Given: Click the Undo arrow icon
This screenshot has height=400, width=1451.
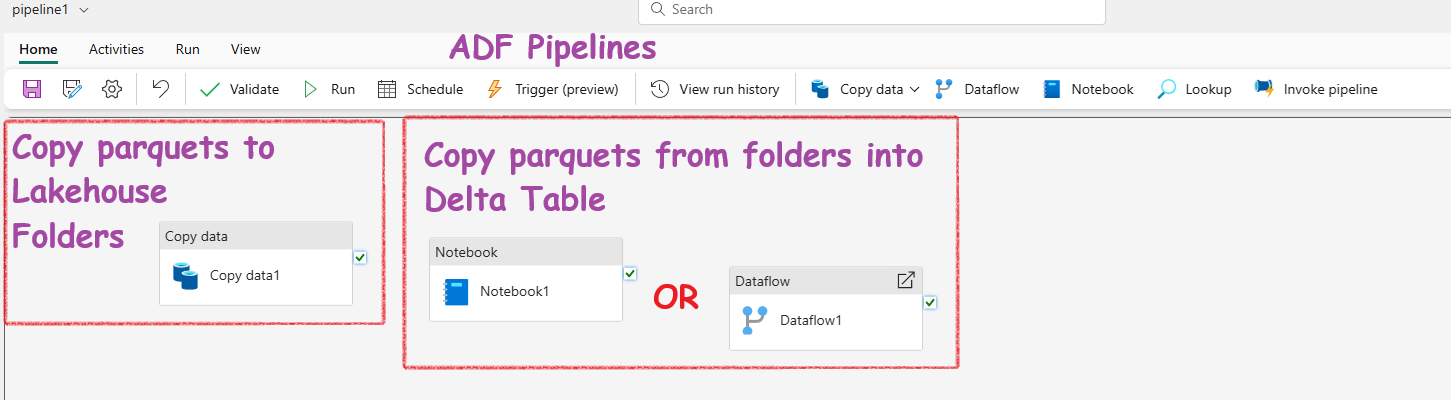Looking at the screenshot, I should 160,89.
